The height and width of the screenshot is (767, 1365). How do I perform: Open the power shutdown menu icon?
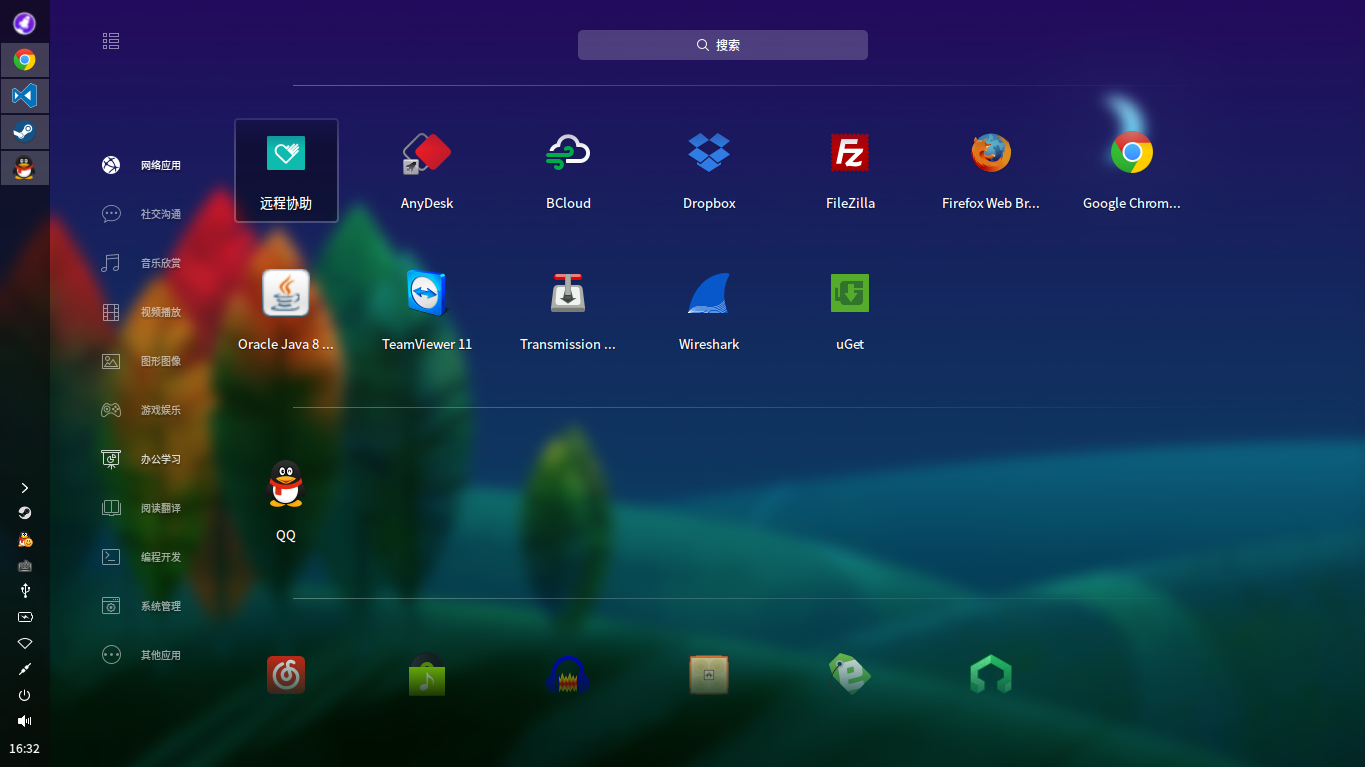(25, 695)
